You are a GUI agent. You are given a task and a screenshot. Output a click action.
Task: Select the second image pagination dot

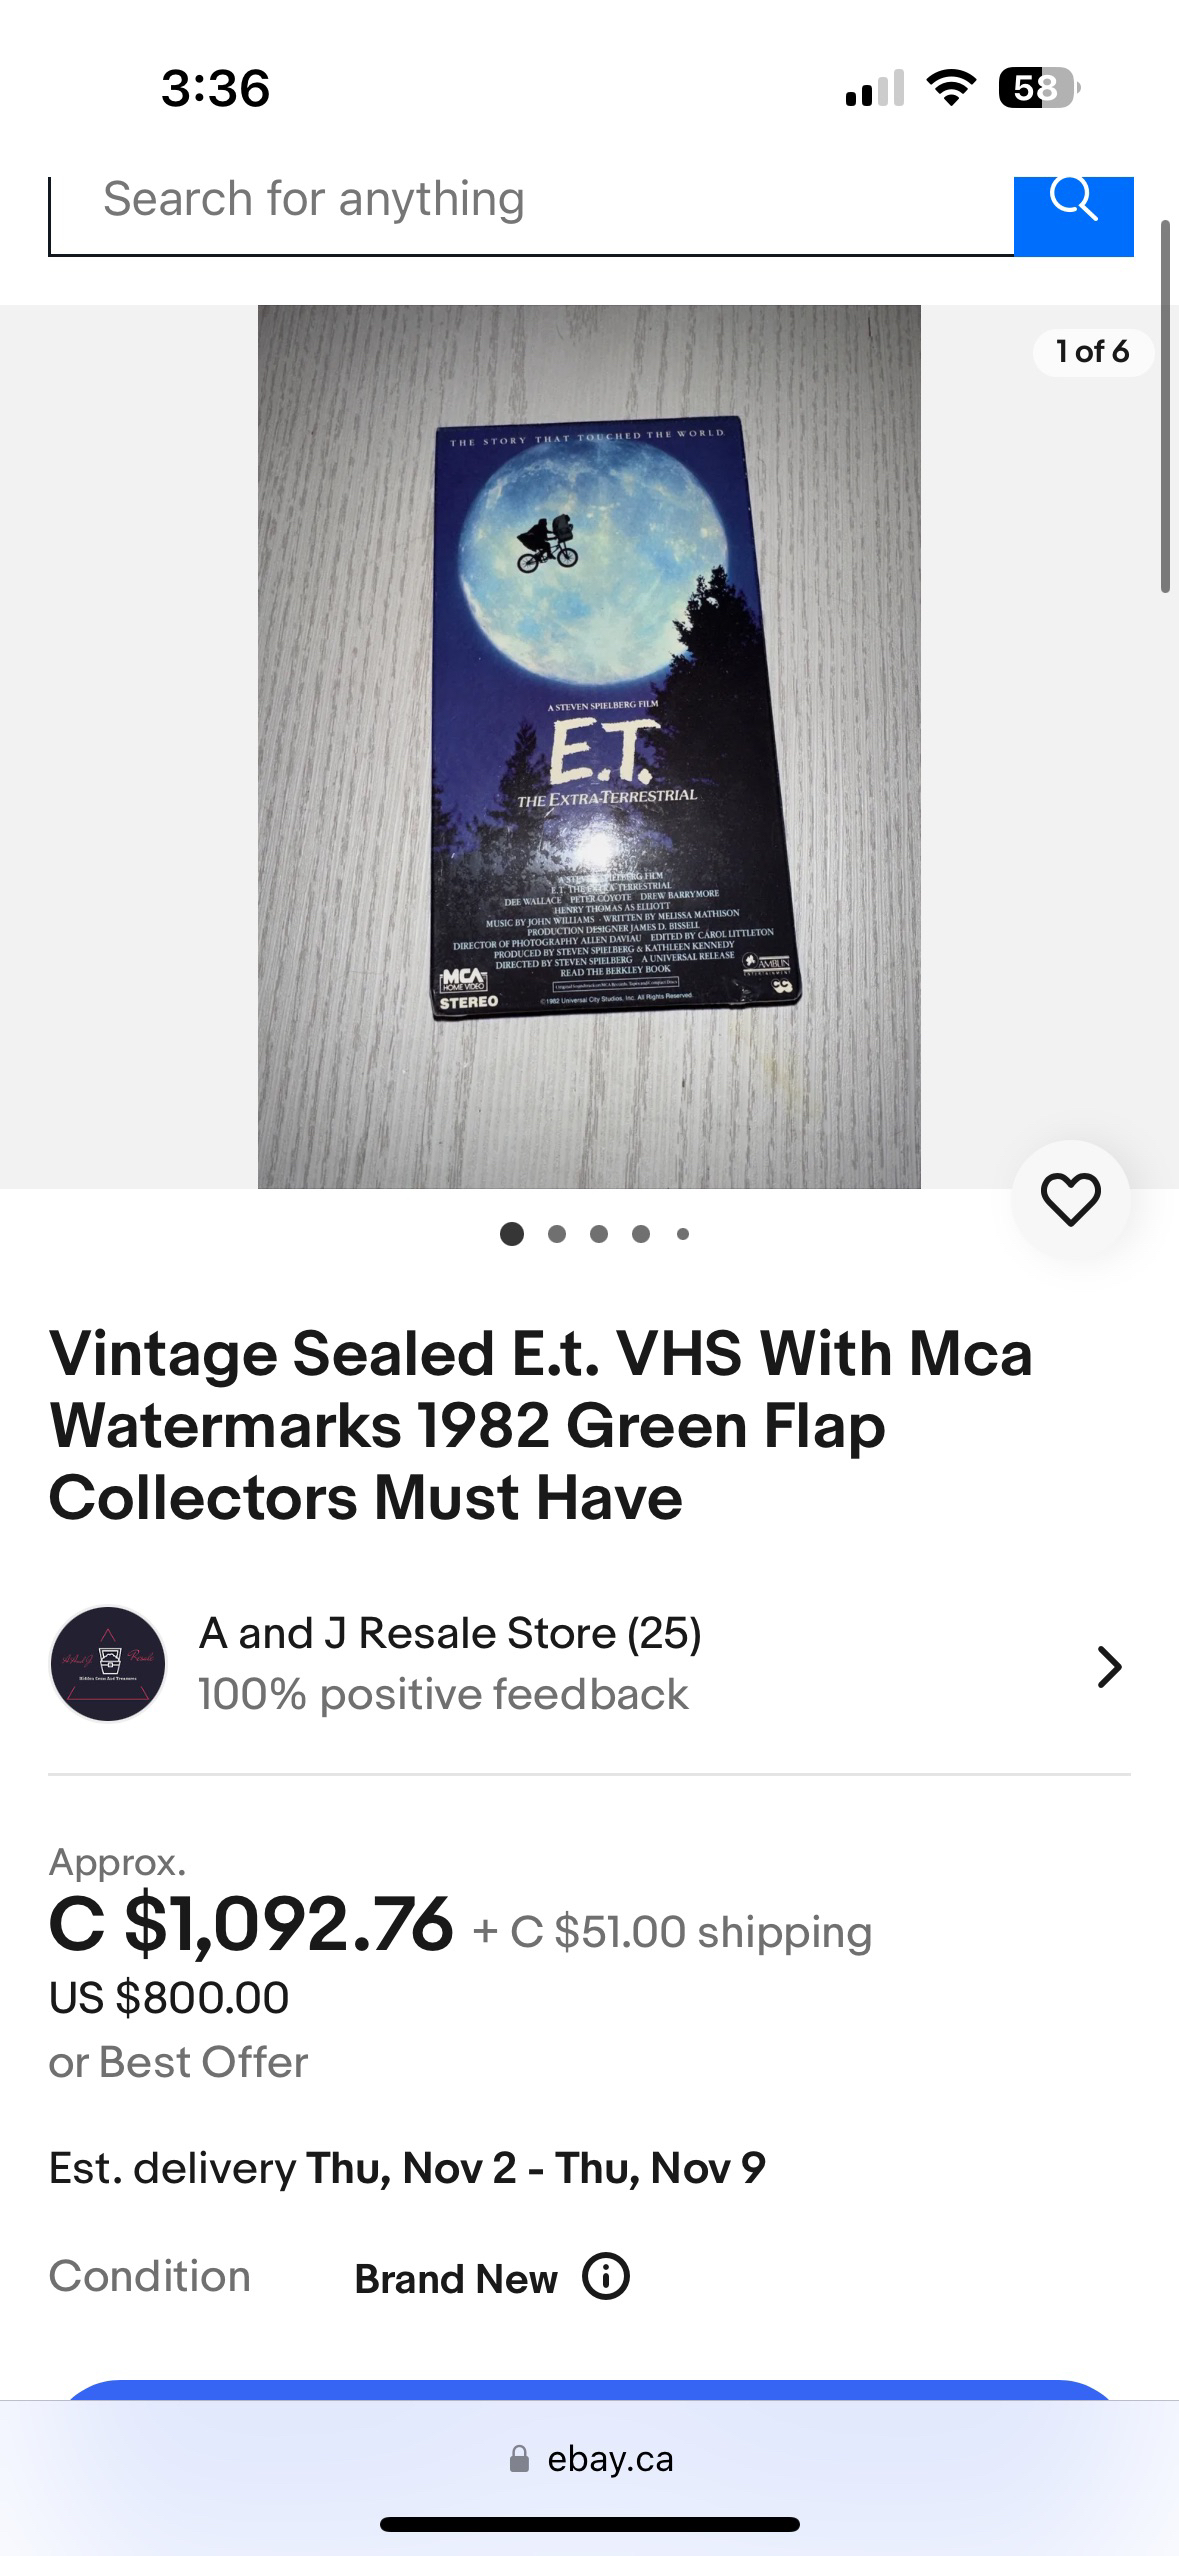pos(557,1234)
